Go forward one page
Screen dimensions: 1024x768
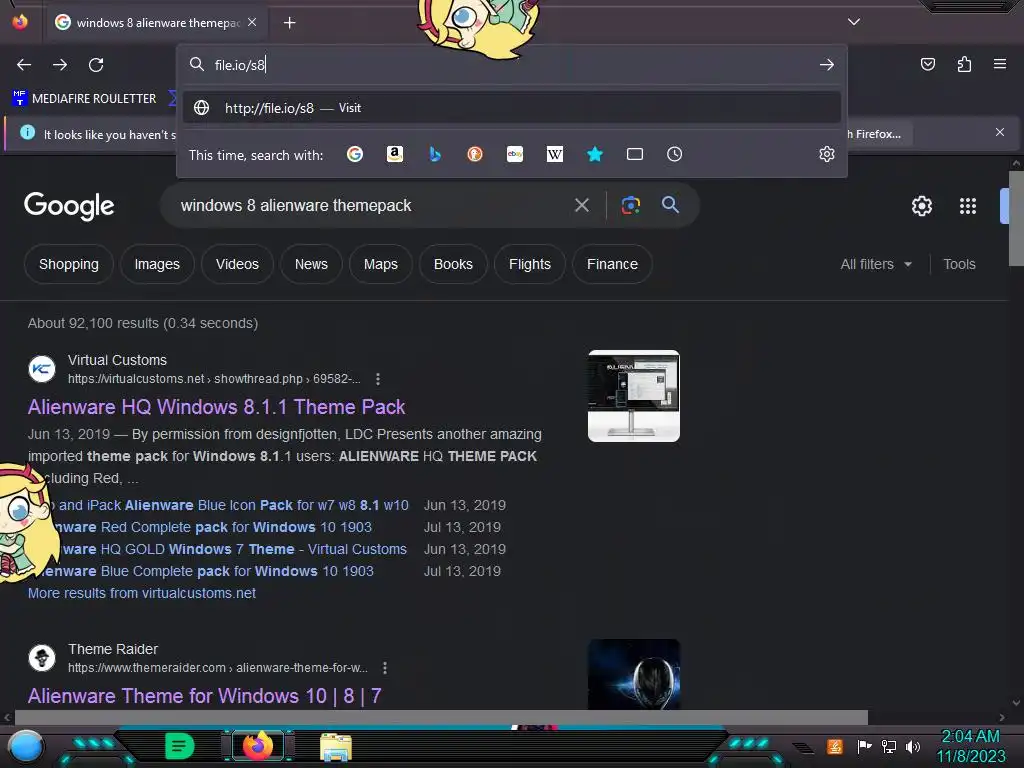[x=60, y=65]
